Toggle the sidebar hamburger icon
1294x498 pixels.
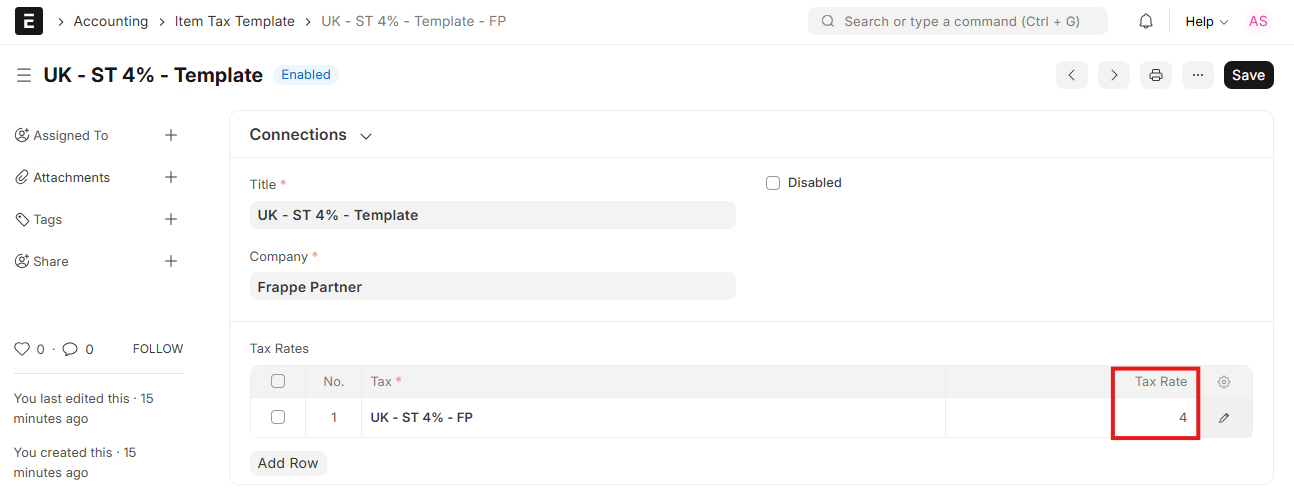24,75
